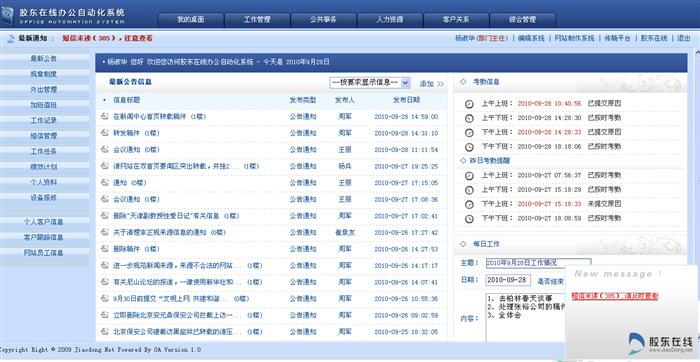700x362 pixels.
Task: Click the diamond icon beside 考勤信息
Action: (463, 82)
